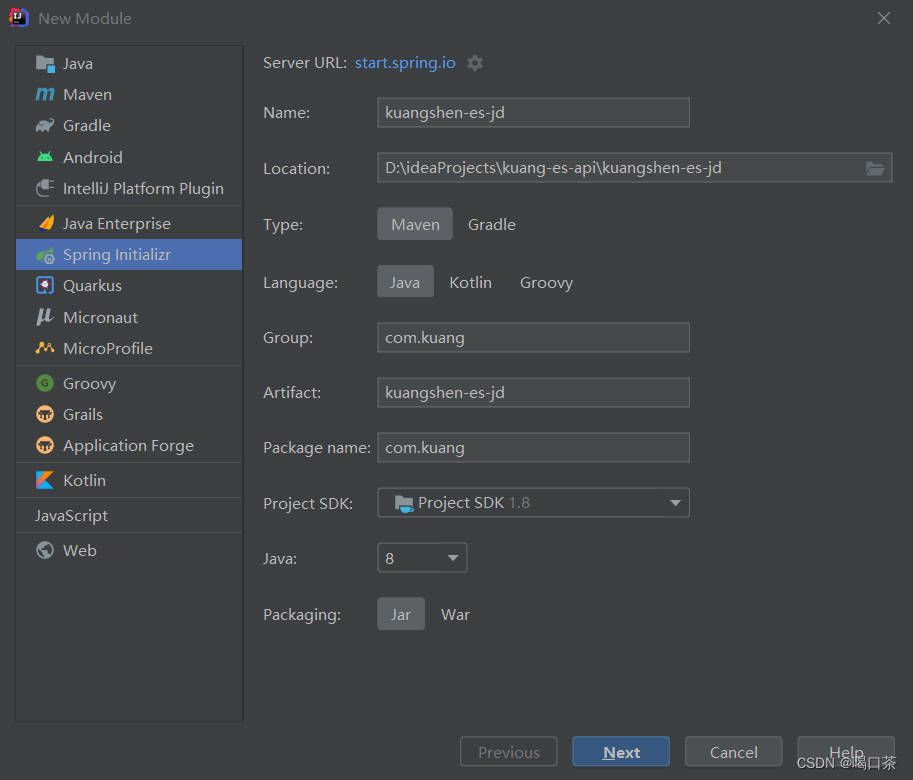The image size is (913, 780).
Task: Choose Java Enterprise list entry
Action: click(129, 223)
